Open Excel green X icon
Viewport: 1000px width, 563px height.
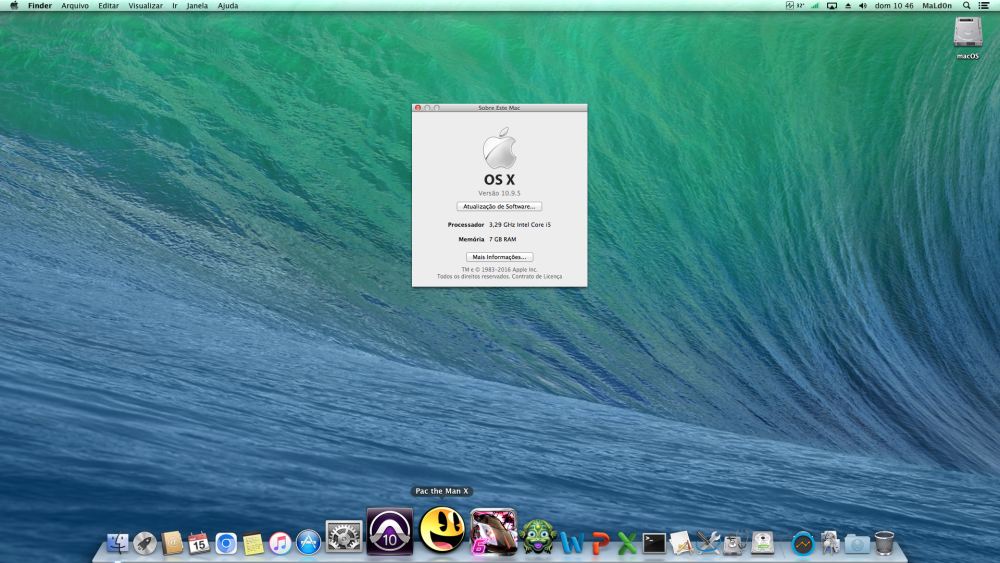pos(627,543)
